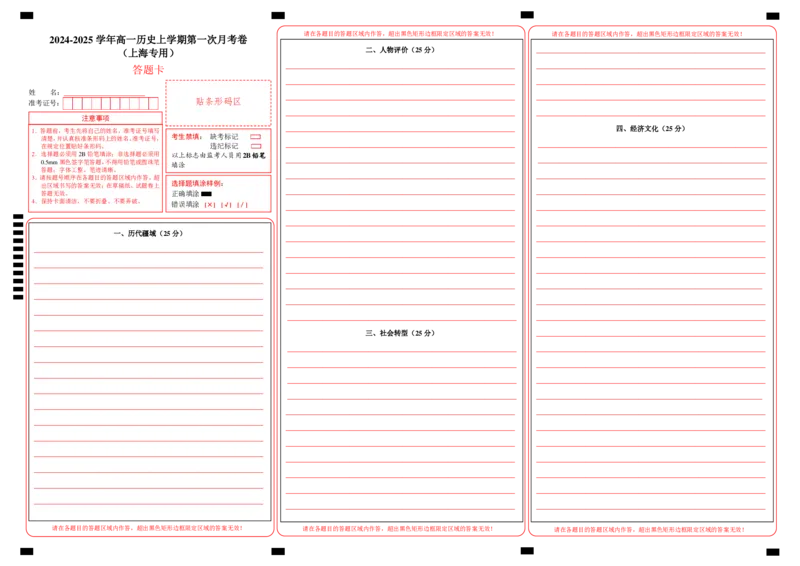Image resolution: width=800 pixels, height=566 pixels.
Task: Click the 缺考标记 checkbox box
Action: tap(255, 136)
